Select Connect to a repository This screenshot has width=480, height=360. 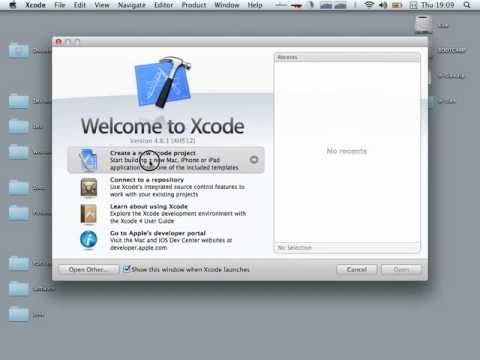(166, 187)
